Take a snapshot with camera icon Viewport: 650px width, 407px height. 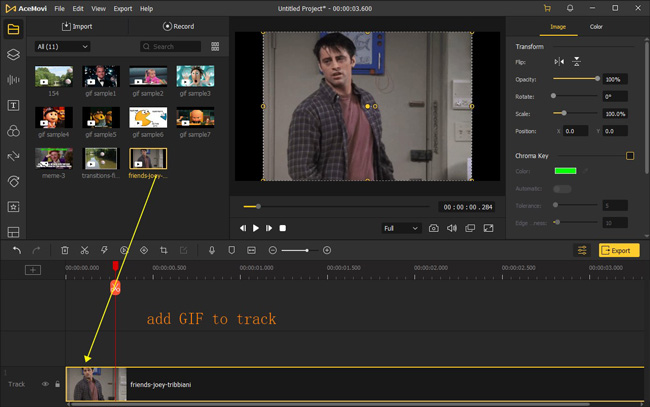point(434,228)
